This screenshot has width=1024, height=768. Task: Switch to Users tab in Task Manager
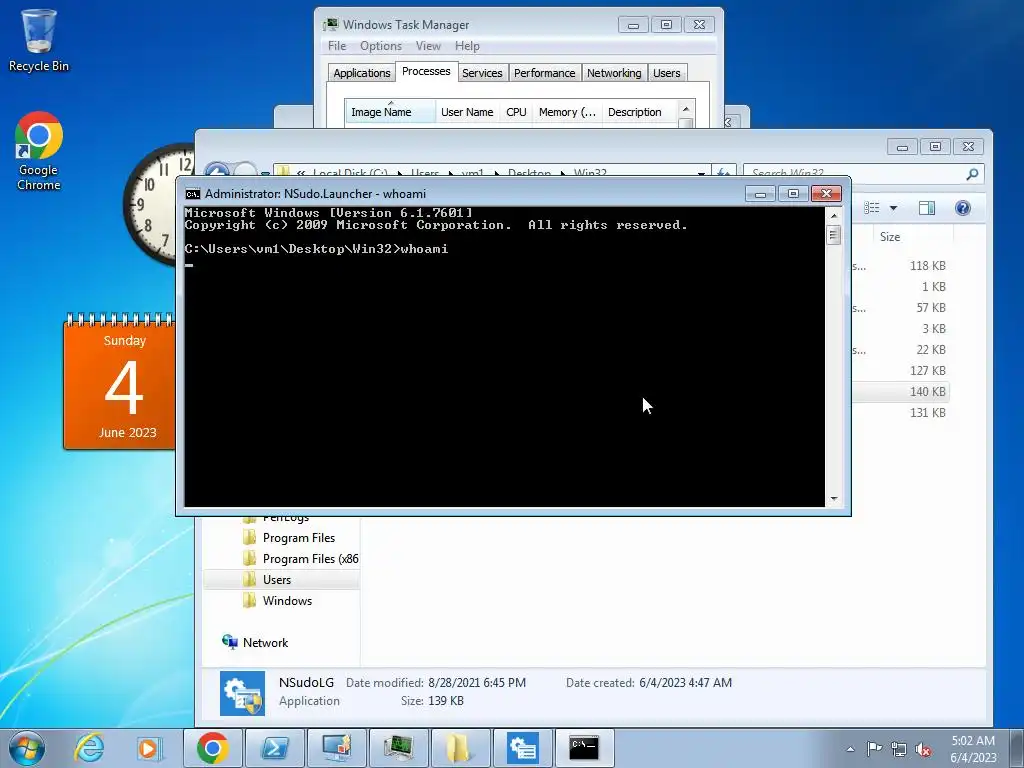(666, 73)
